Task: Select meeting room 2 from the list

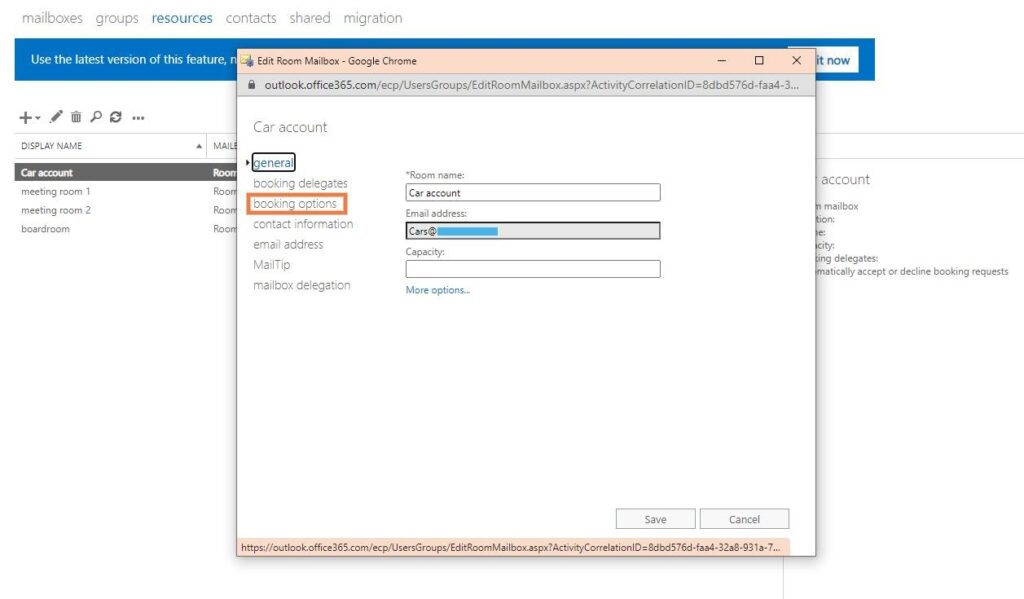Action: pos(55,210)
